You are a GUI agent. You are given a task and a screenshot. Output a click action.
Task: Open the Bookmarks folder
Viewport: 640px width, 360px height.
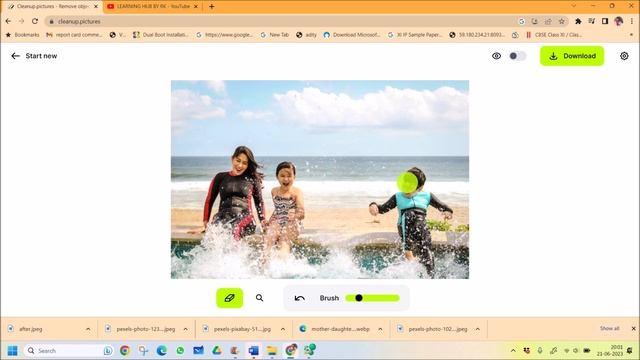tap(22, 35)
